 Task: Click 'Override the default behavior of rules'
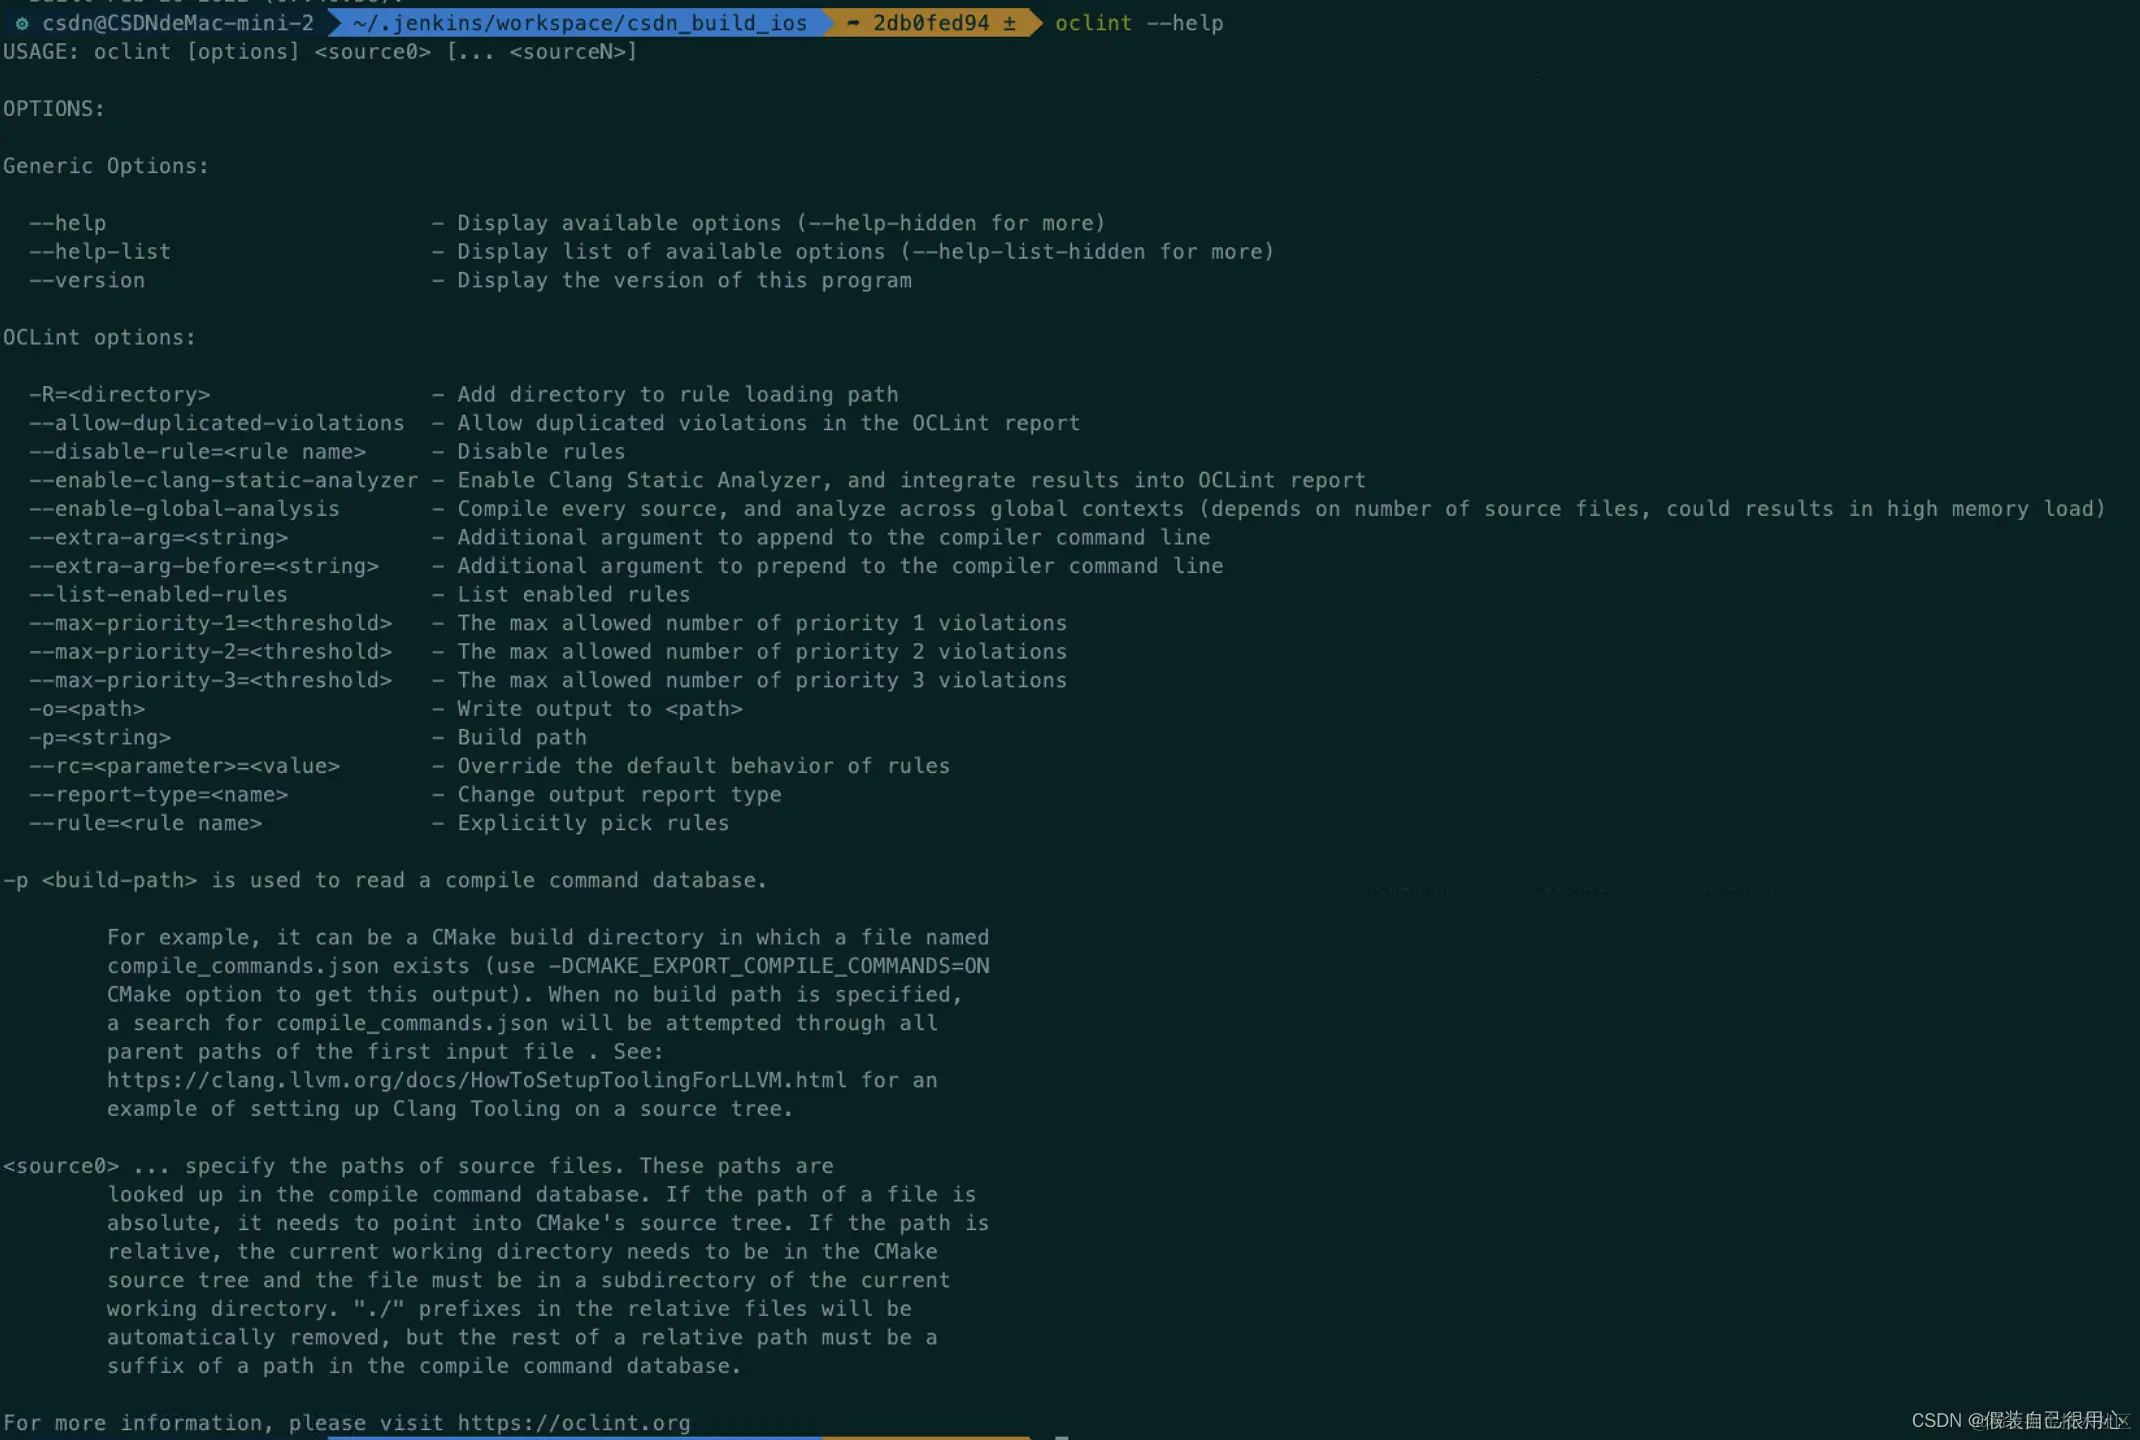704,767
